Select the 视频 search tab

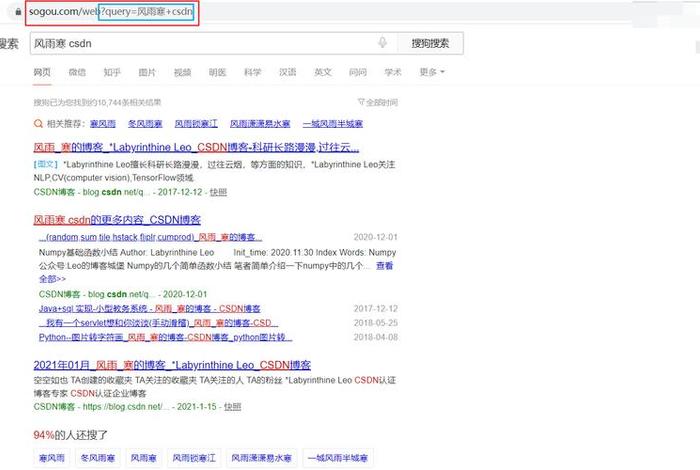tap(182, 72)
